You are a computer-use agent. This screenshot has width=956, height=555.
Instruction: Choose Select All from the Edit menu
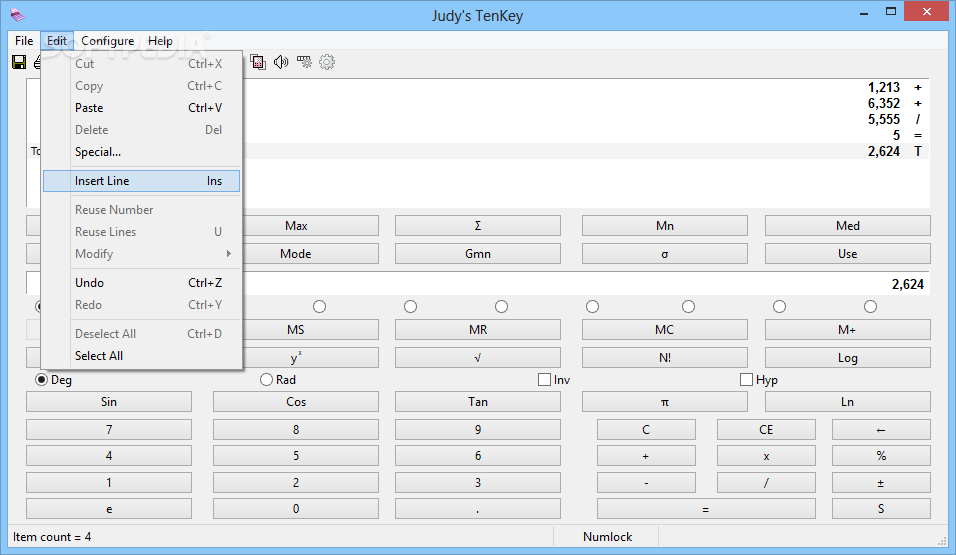pyautogui.click(x=141, y=356)
